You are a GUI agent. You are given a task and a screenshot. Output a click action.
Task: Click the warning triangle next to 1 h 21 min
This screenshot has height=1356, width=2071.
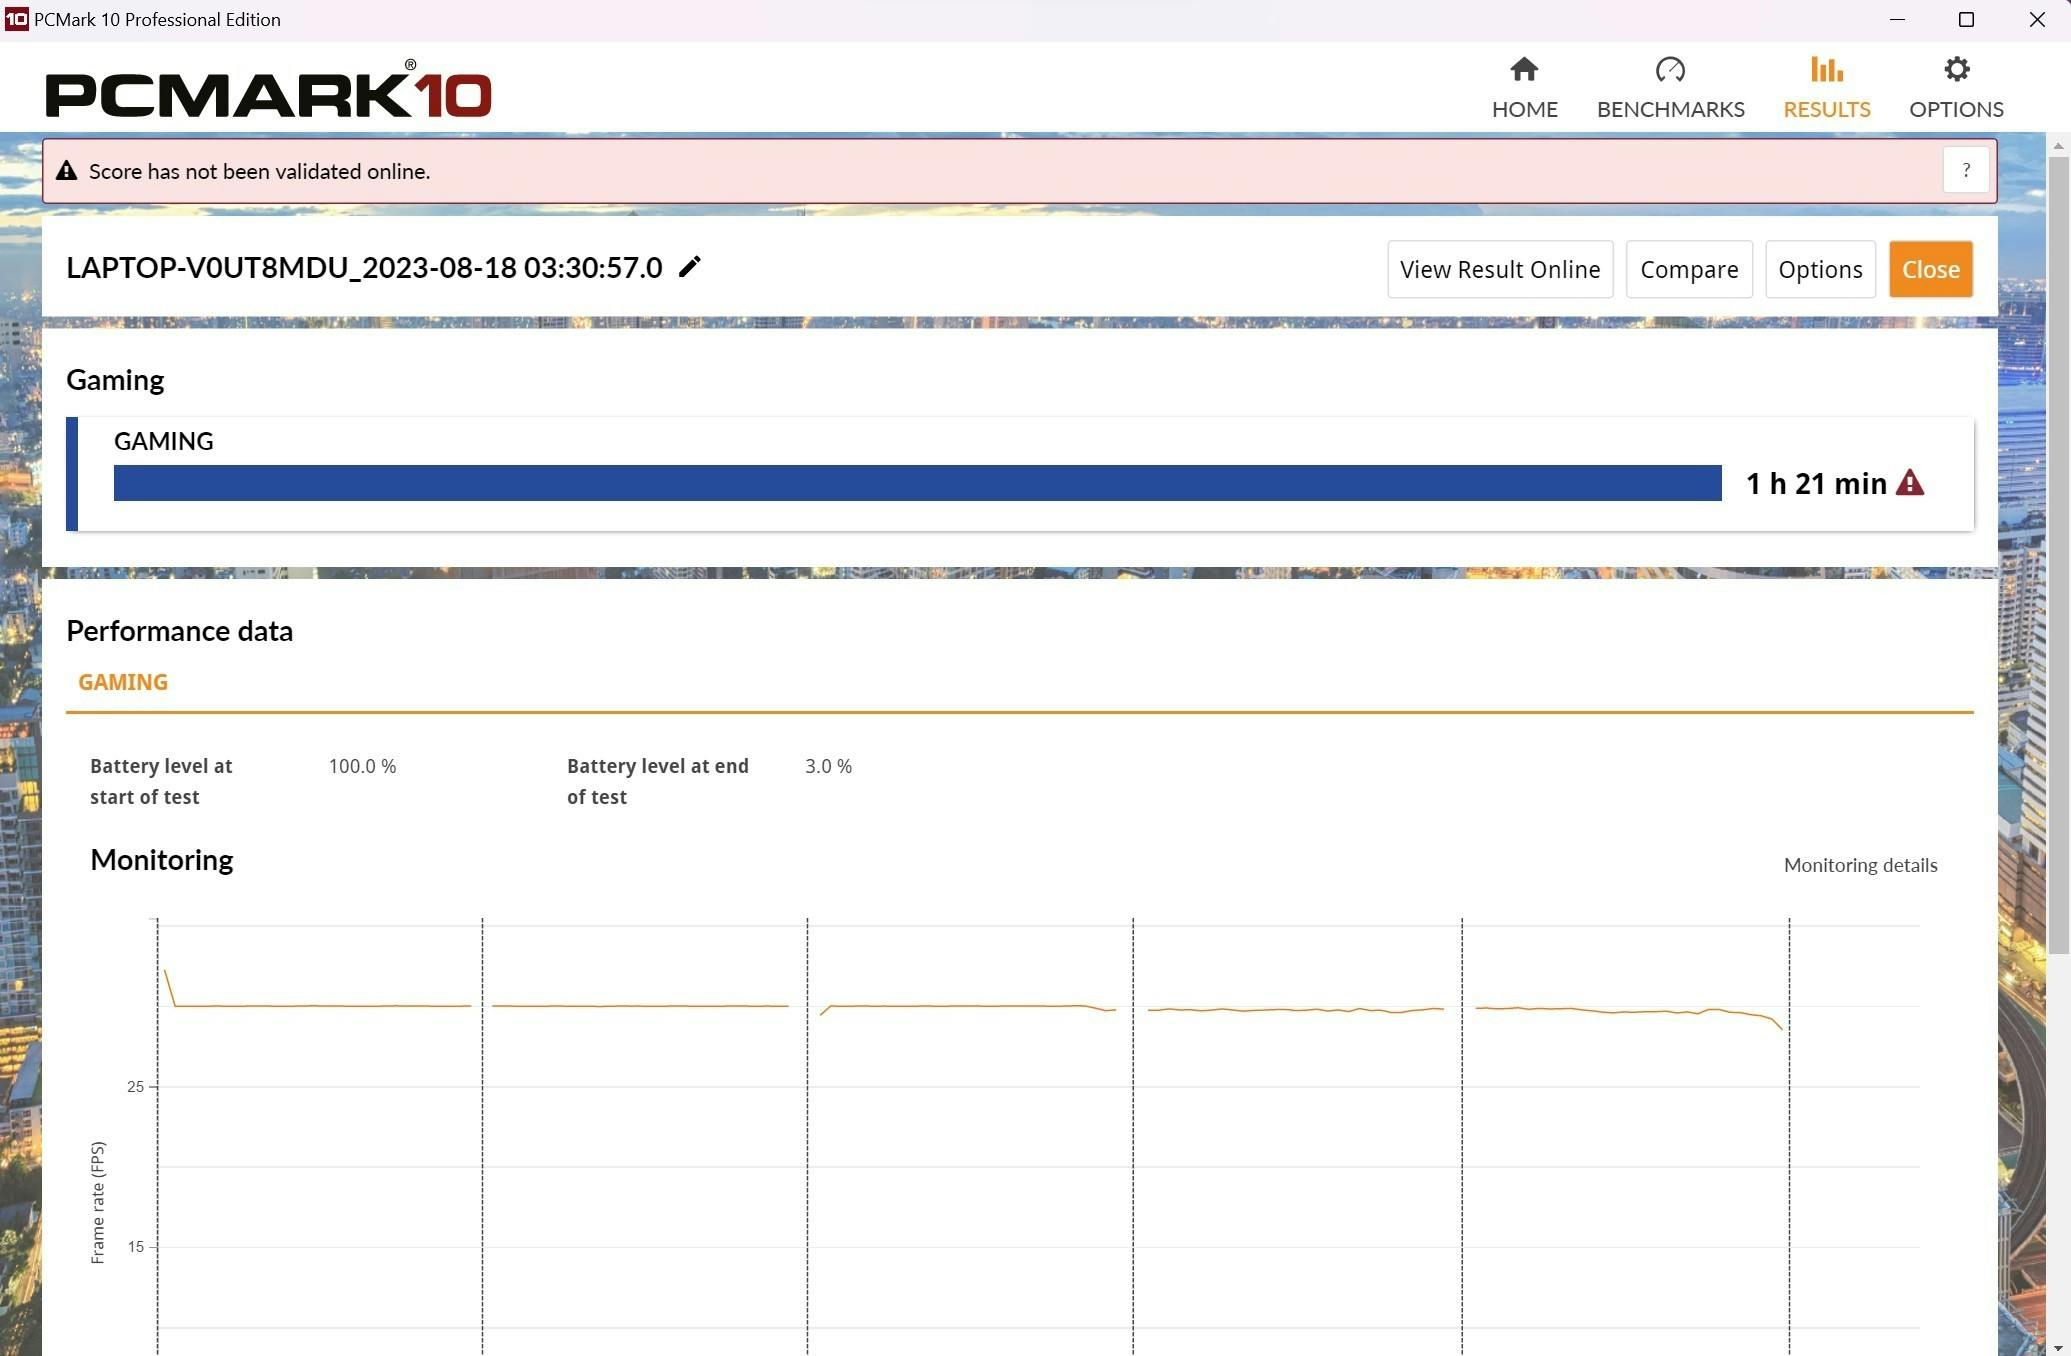click(1909, 483)
